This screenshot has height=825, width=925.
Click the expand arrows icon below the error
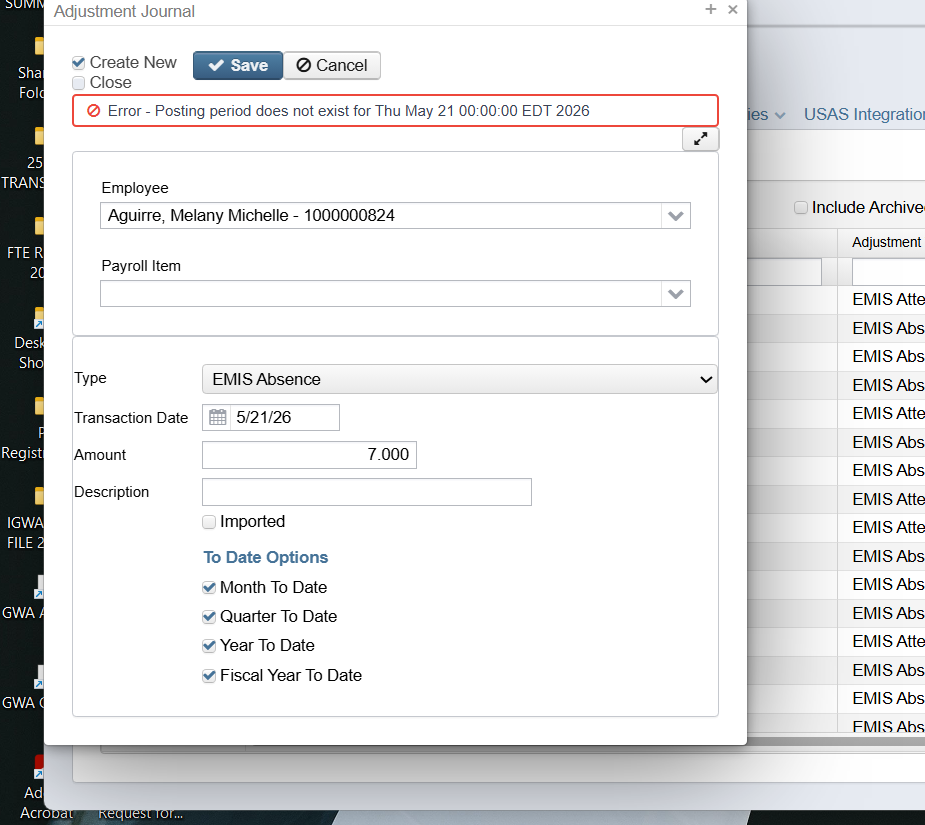(x=700, y=140)
